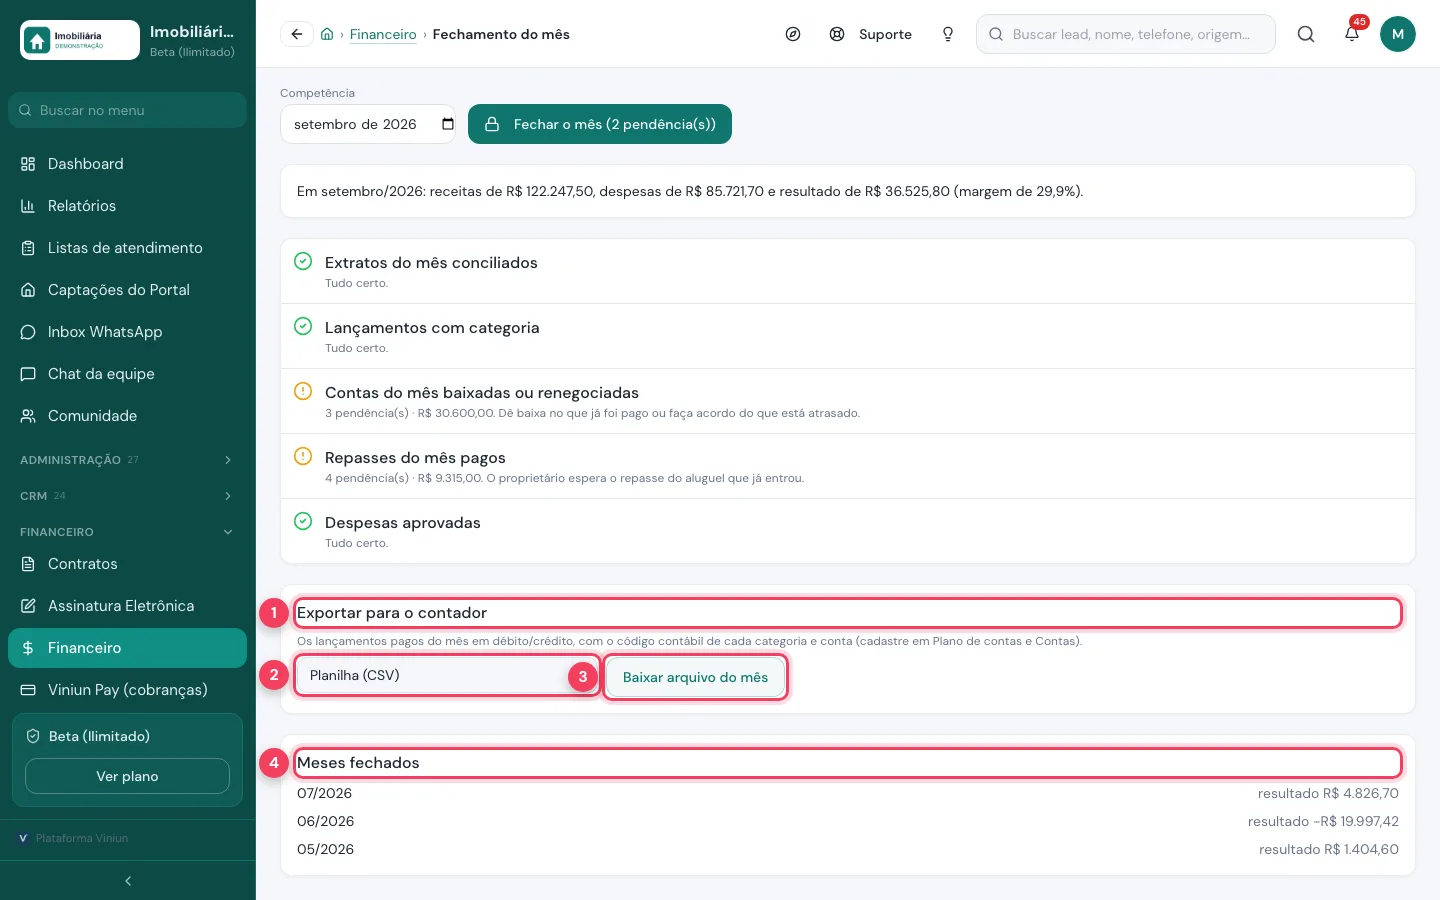Open the Planilha (CSV) format dropdown
1440x900 pixels.
click(447, 676)
